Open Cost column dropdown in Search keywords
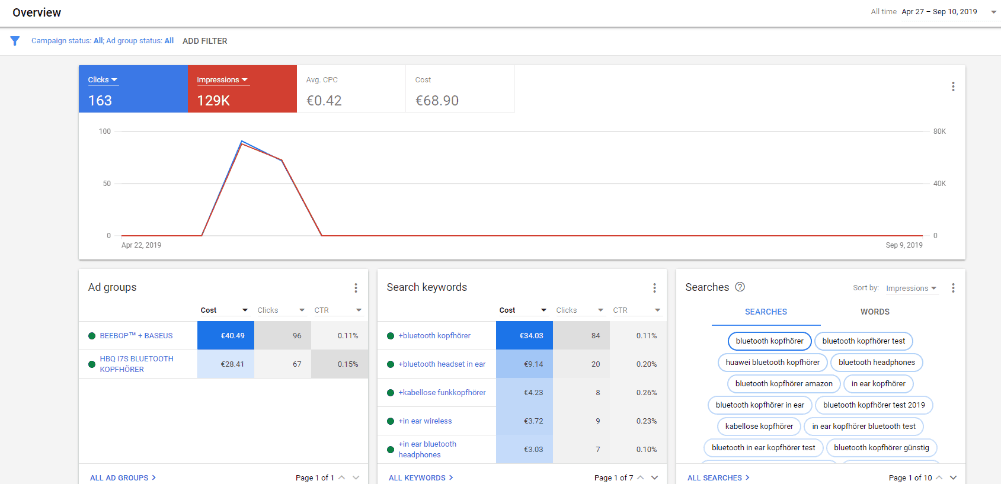1001x484 pixels. pos(543,310)
